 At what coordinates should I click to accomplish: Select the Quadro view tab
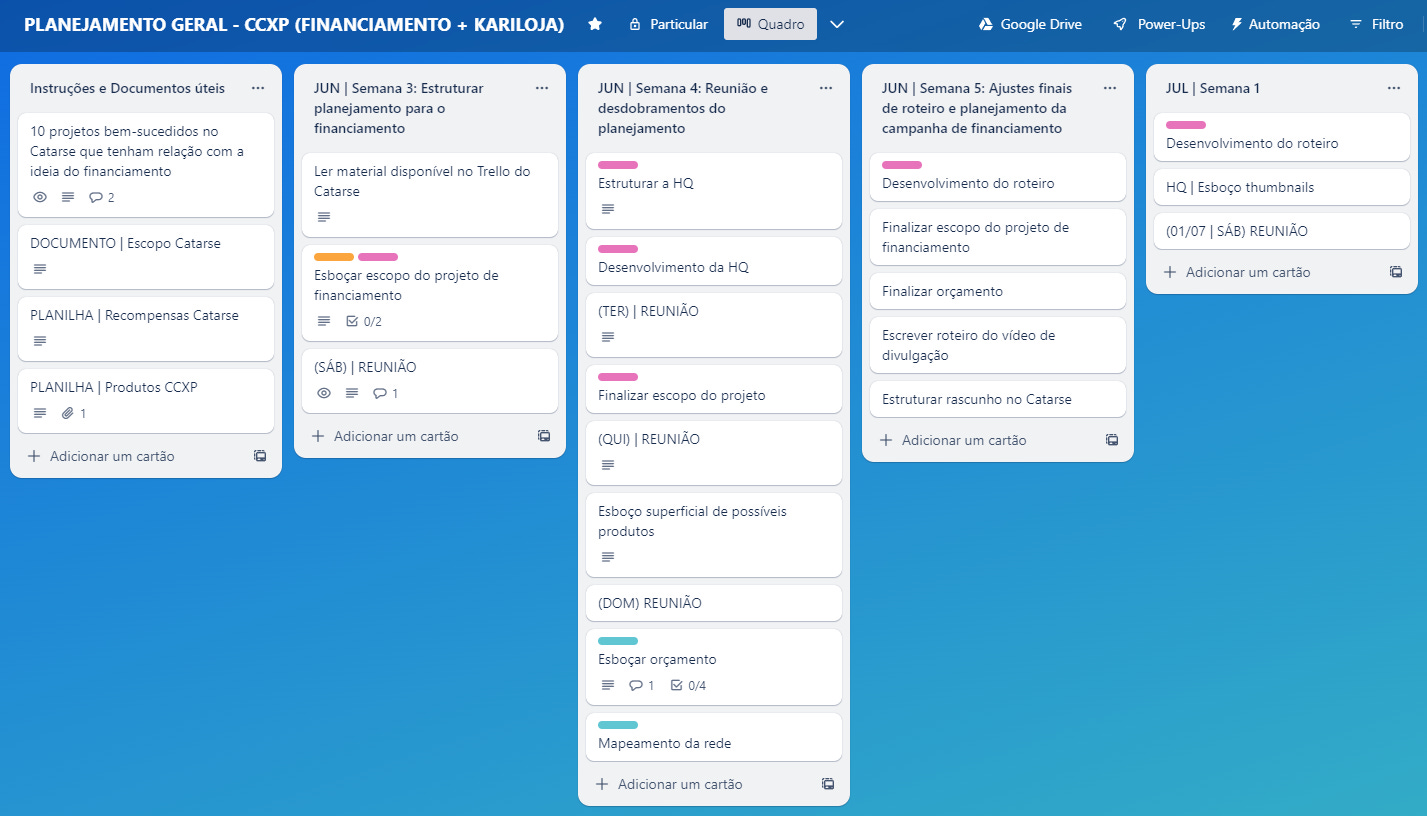click(770, 24)
